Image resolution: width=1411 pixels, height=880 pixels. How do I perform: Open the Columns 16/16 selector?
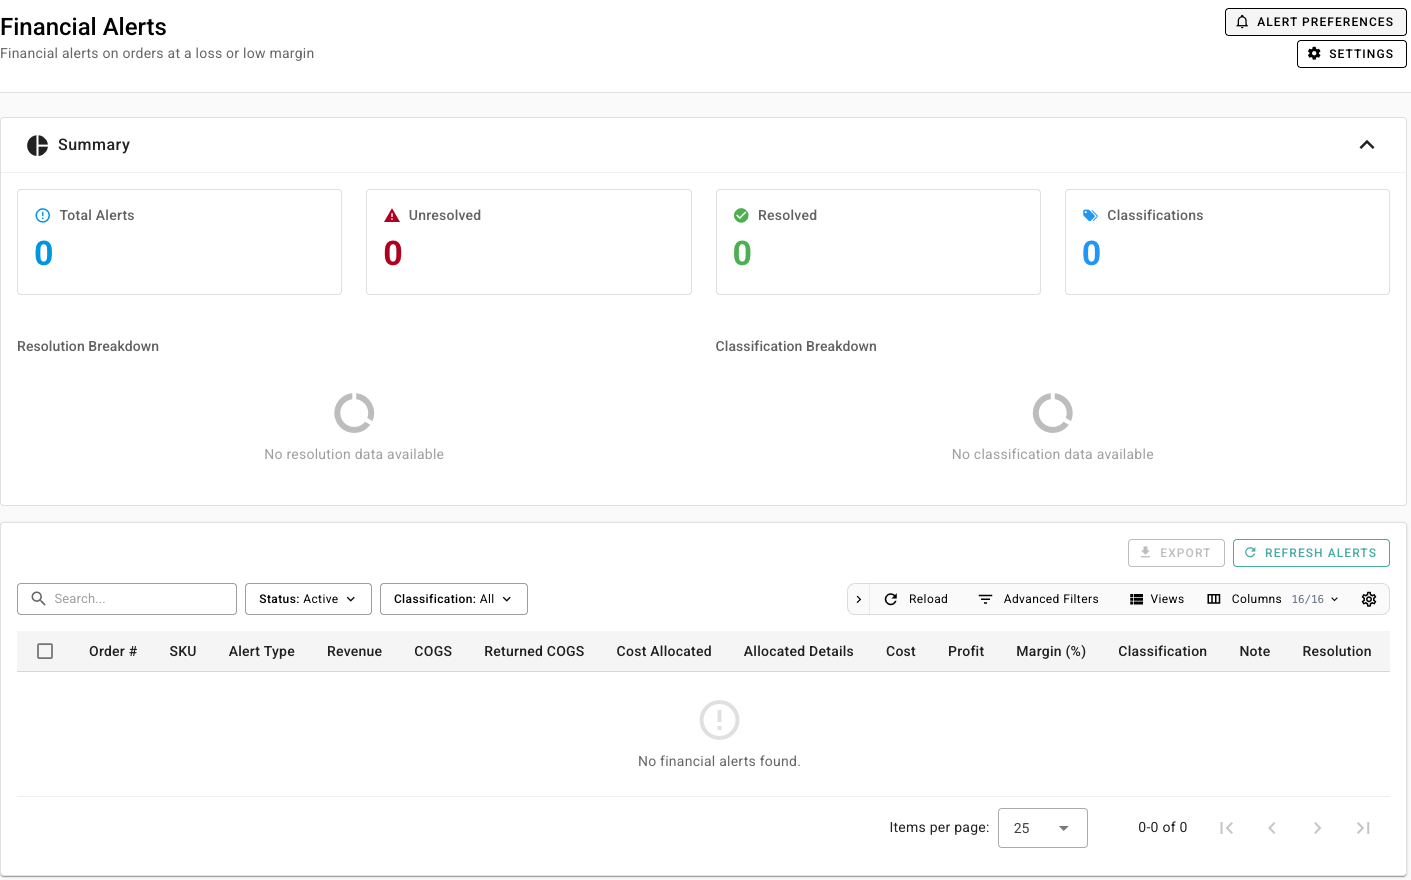click(1273, 599)
